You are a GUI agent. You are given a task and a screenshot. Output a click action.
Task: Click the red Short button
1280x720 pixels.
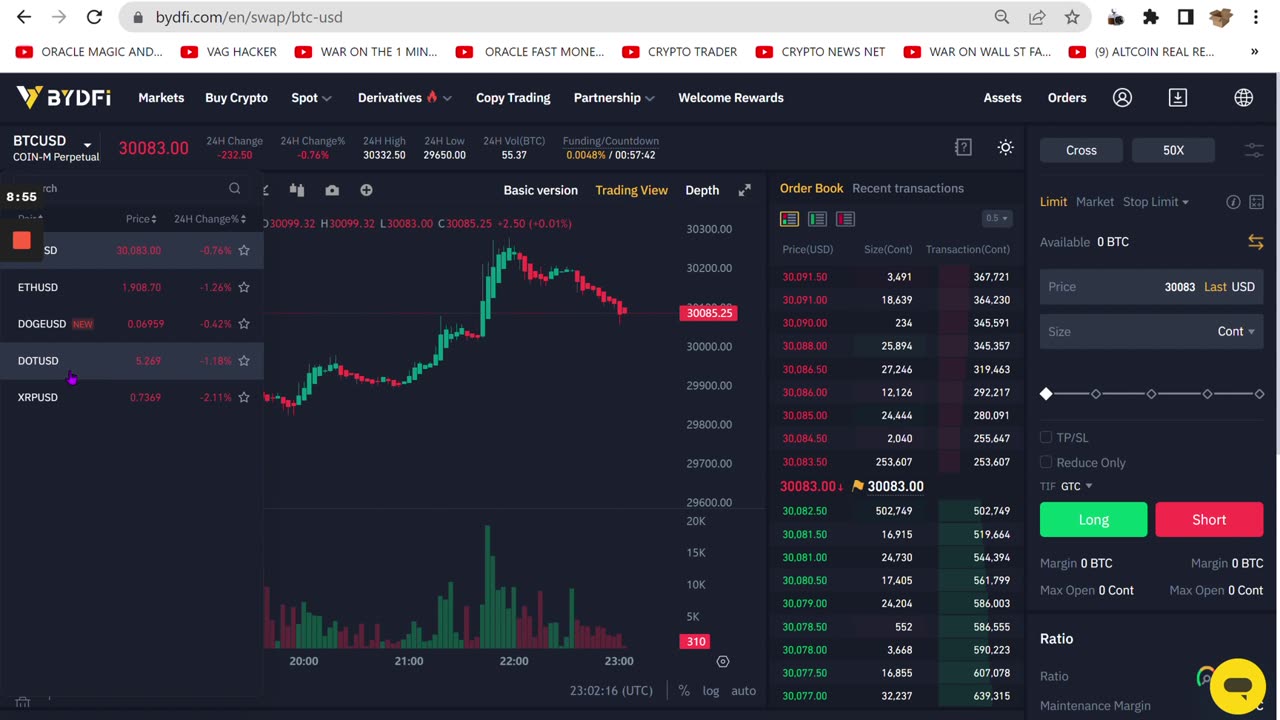coord(1209,520)
